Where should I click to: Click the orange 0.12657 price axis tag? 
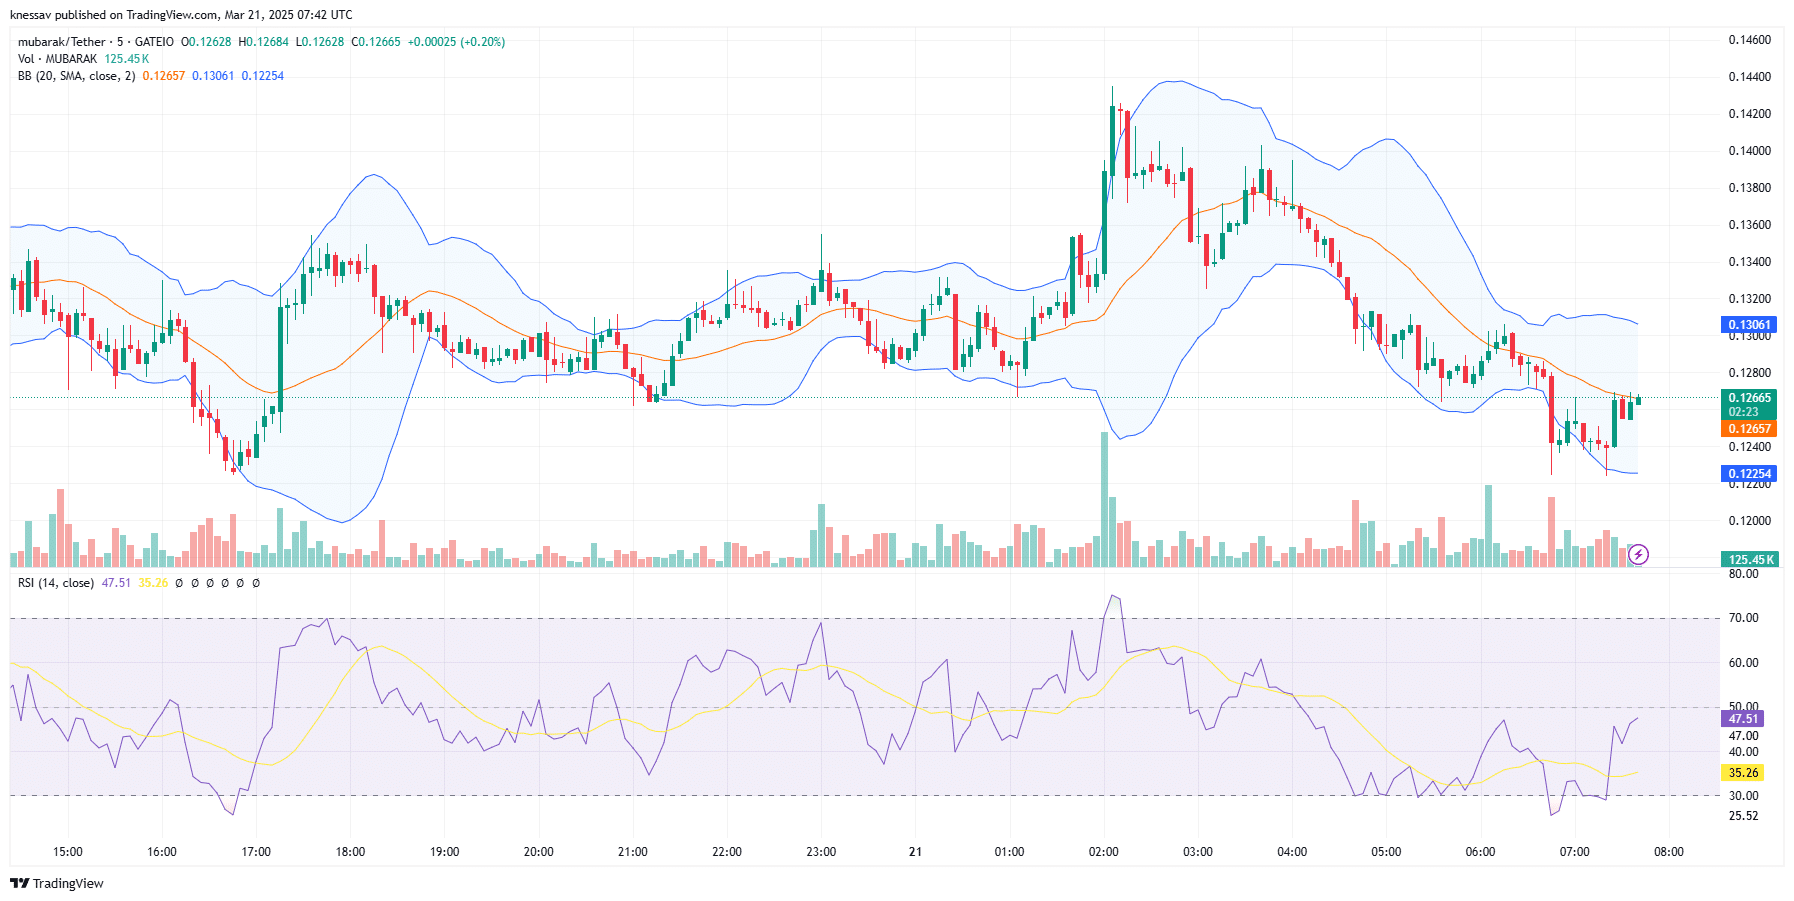coord(1749,429)
